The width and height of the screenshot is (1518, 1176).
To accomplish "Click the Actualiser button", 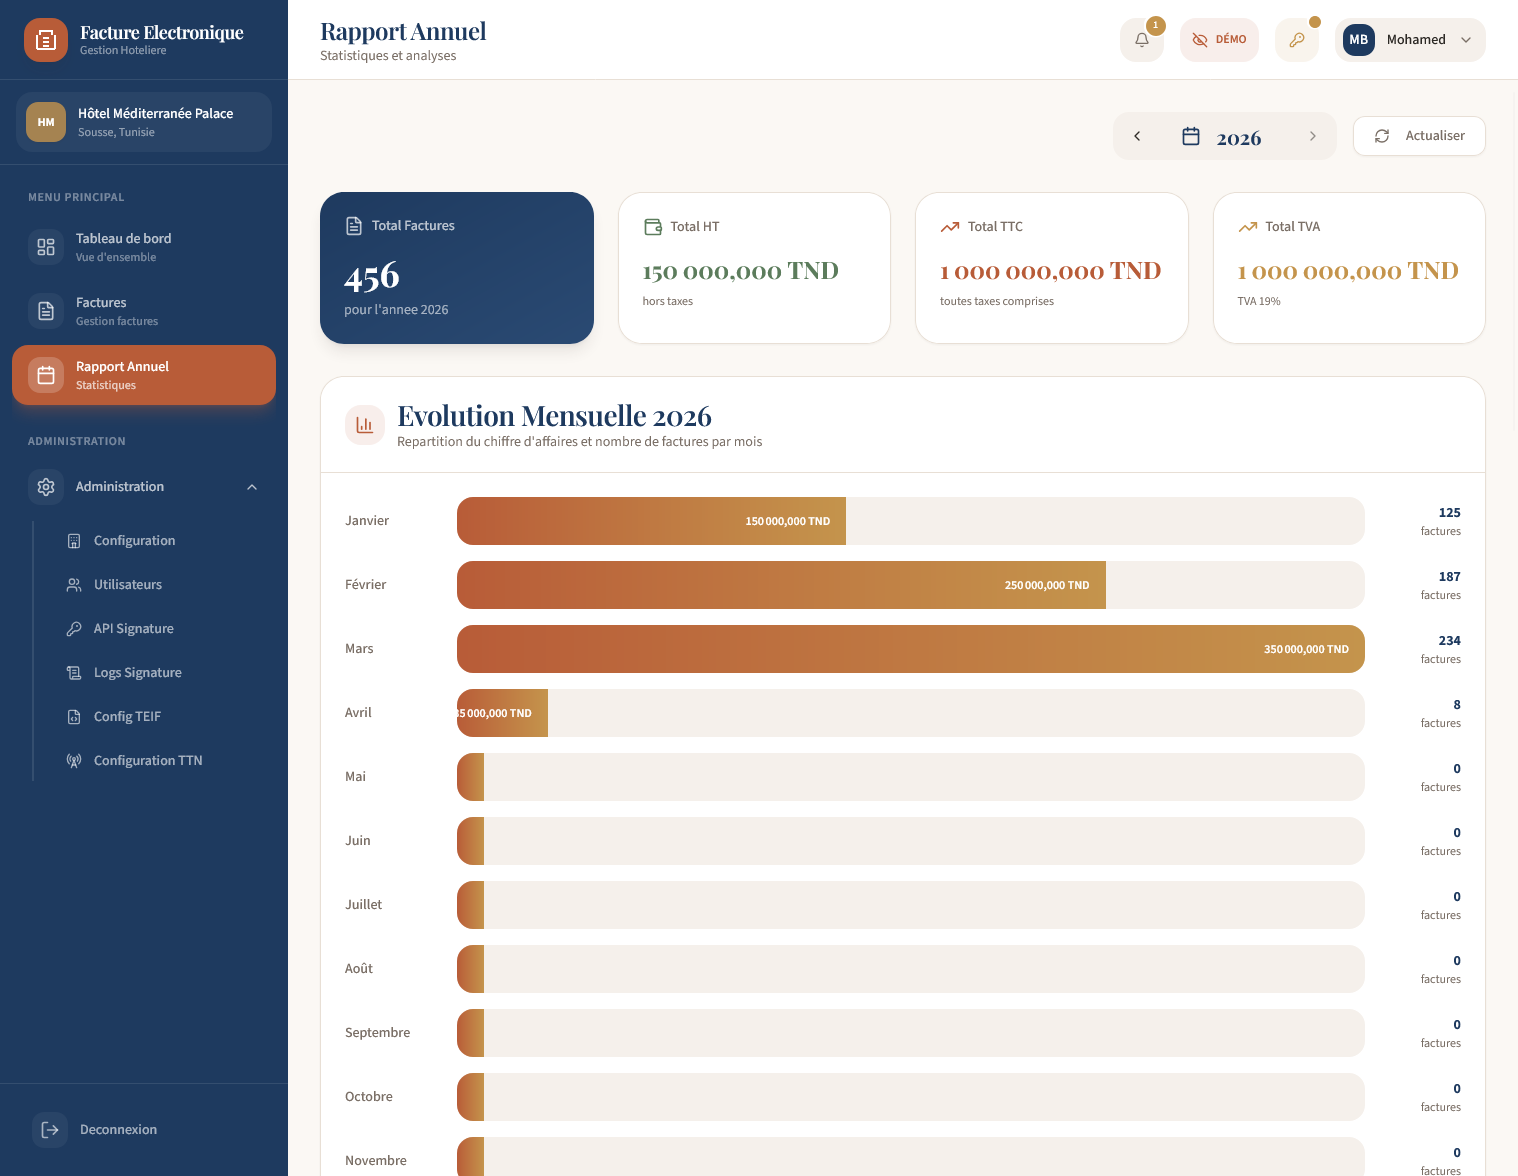I will (1419, 135).
